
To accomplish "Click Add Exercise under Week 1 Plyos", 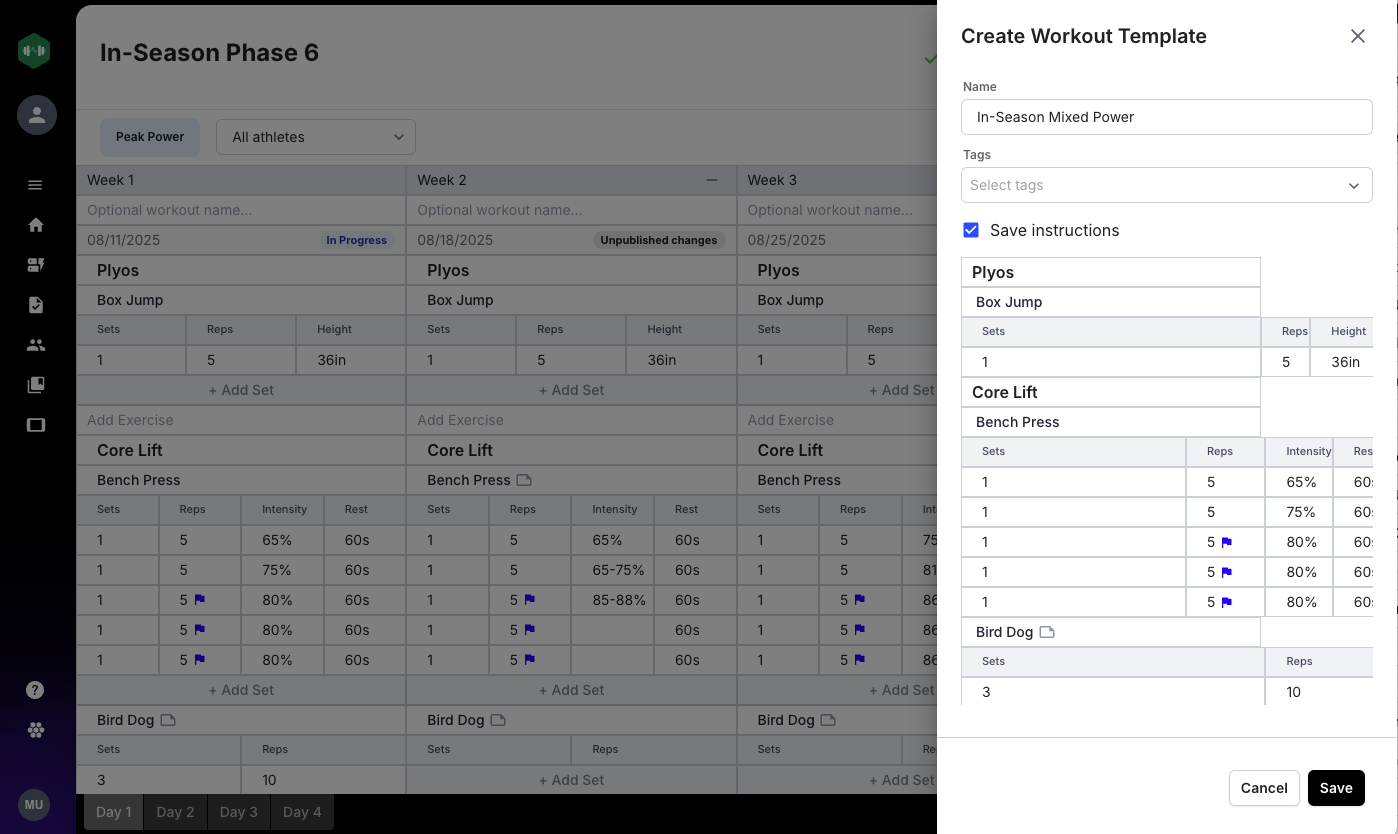I will (241, 420).
